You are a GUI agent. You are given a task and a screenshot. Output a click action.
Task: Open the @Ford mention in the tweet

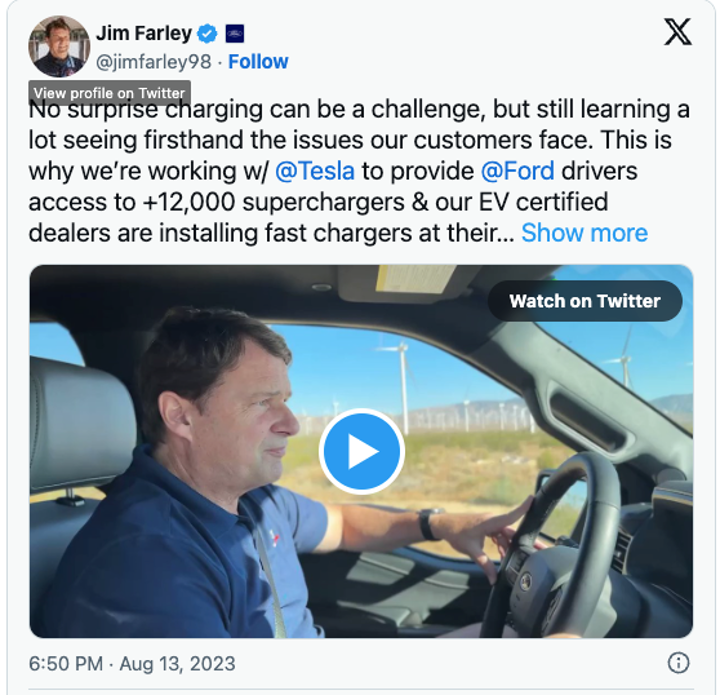coord(519,171)
